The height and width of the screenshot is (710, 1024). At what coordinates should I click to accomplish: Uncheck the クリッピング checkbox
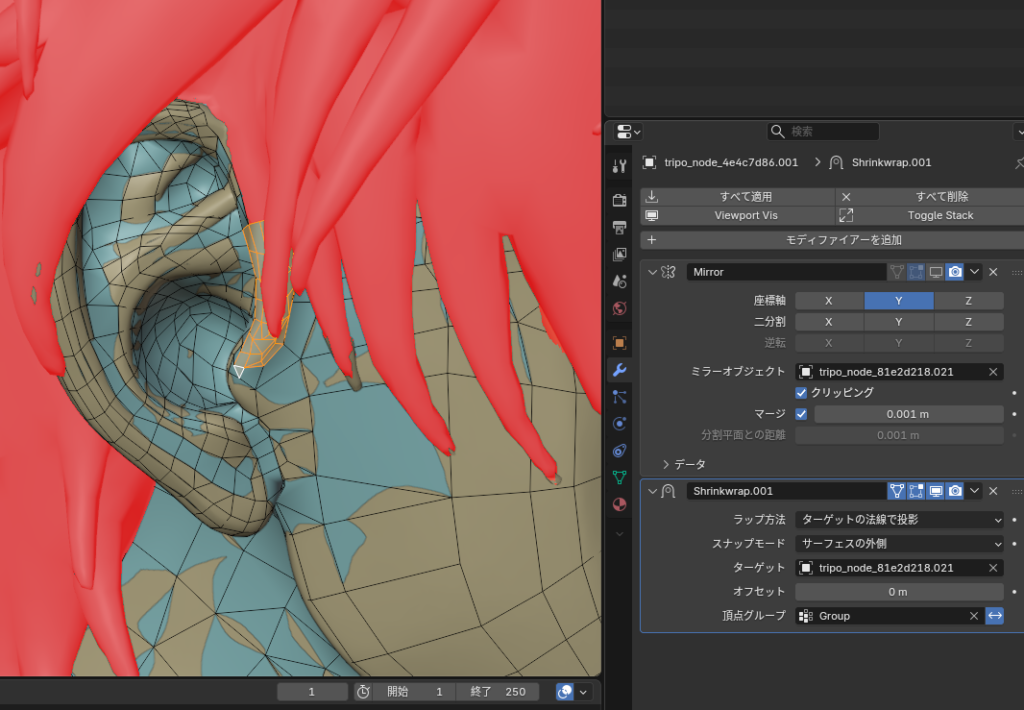[801, 393]
